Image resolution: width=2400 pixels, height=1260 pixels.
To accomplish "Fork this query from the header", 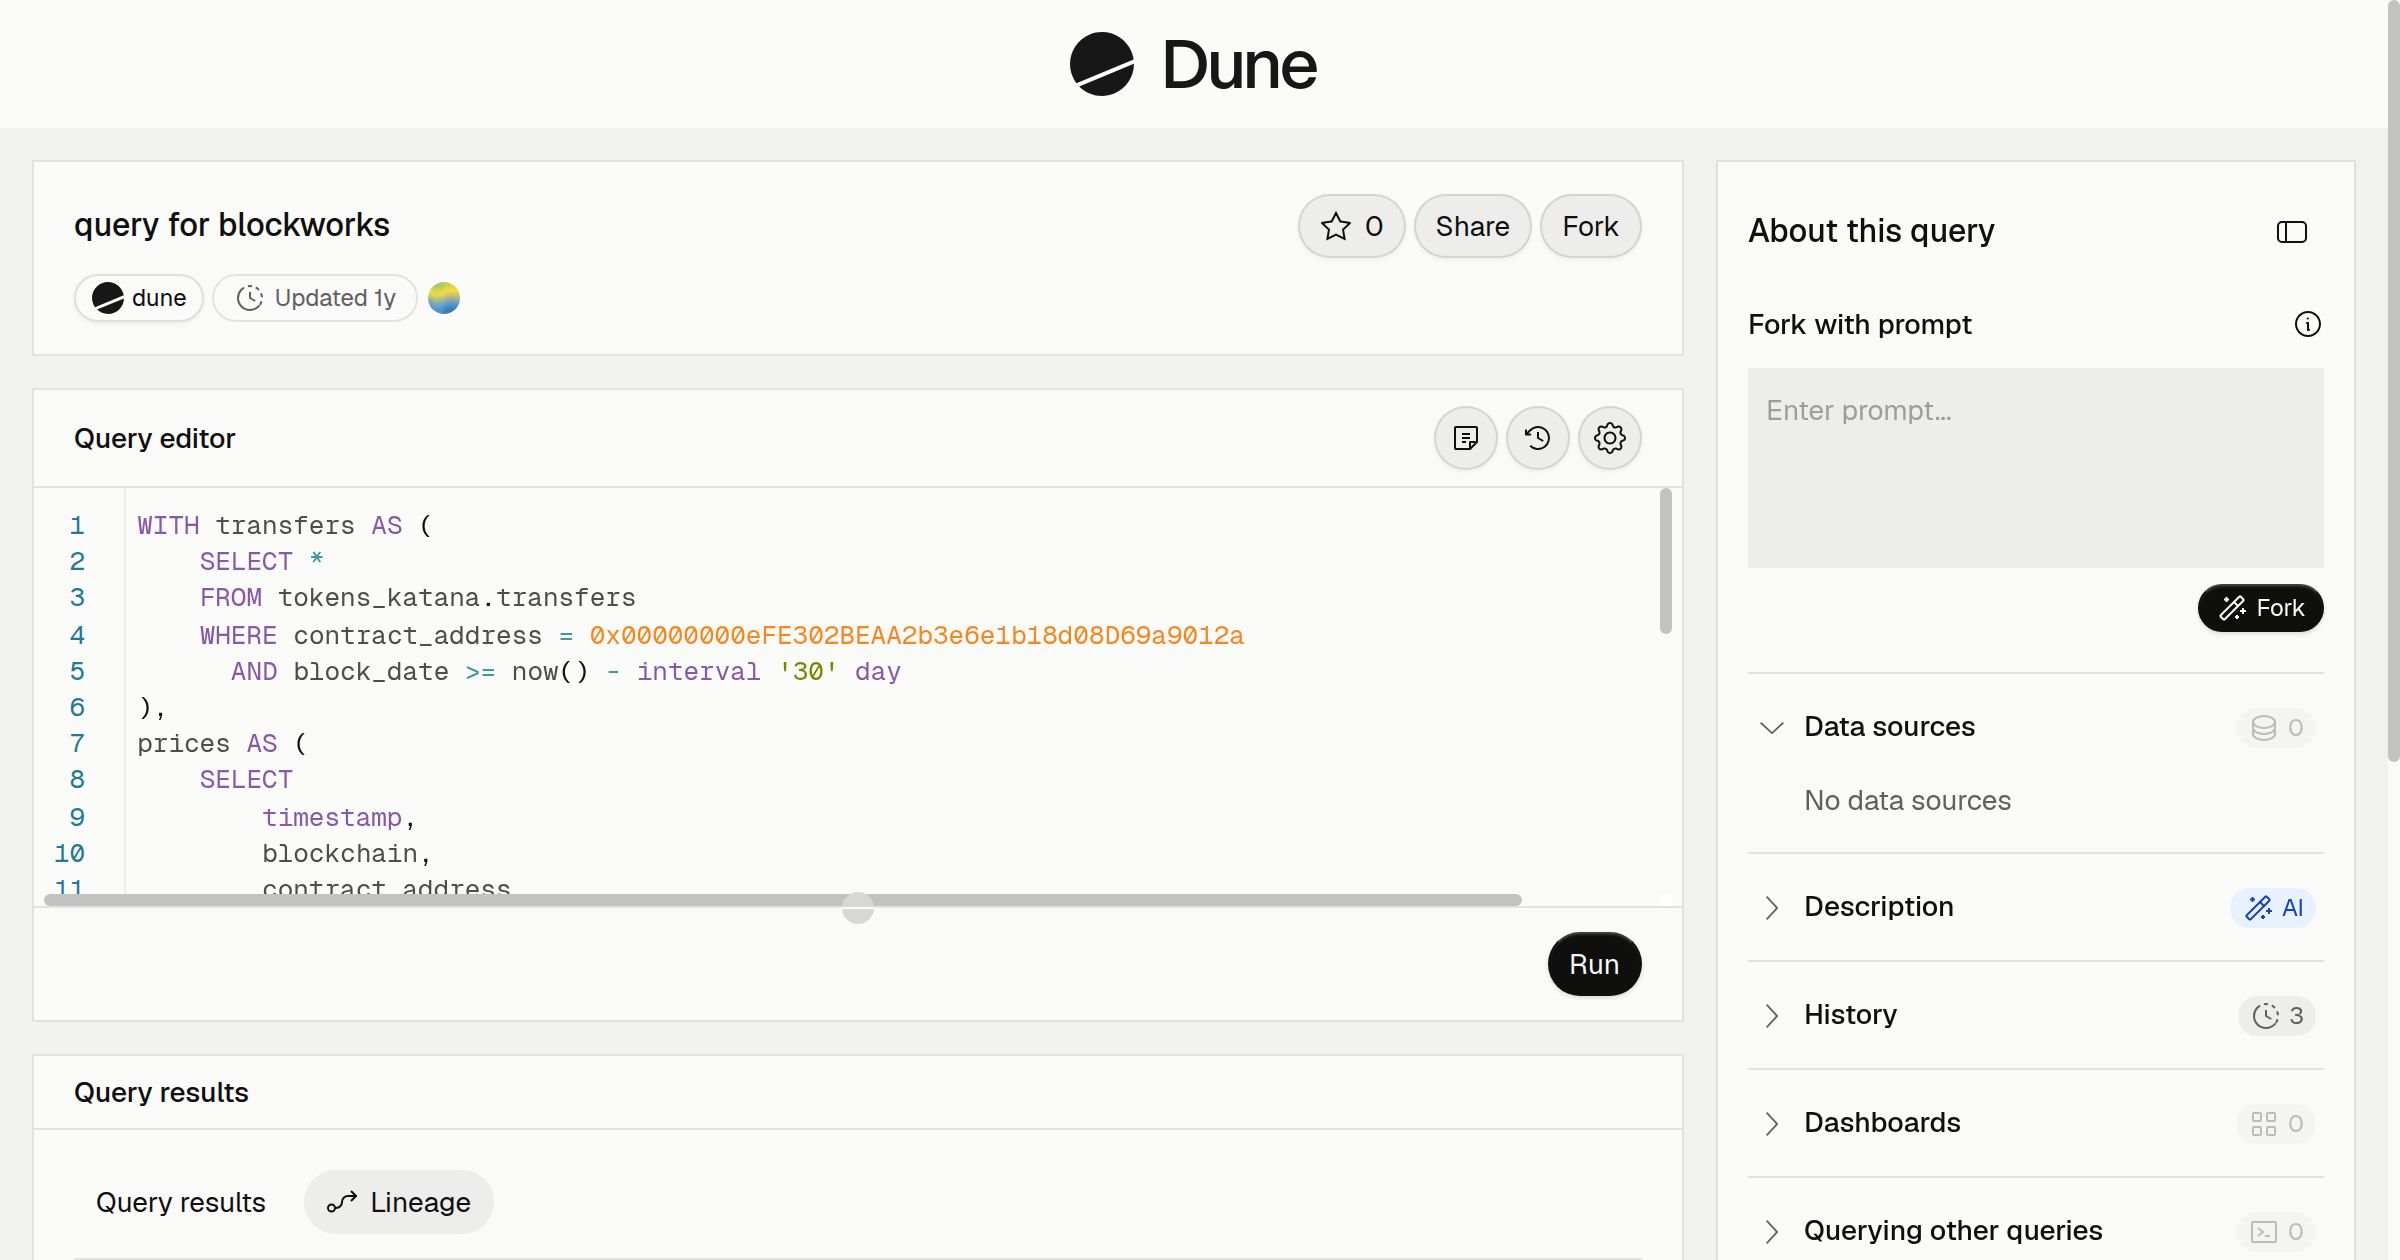I will [1590, 226].
